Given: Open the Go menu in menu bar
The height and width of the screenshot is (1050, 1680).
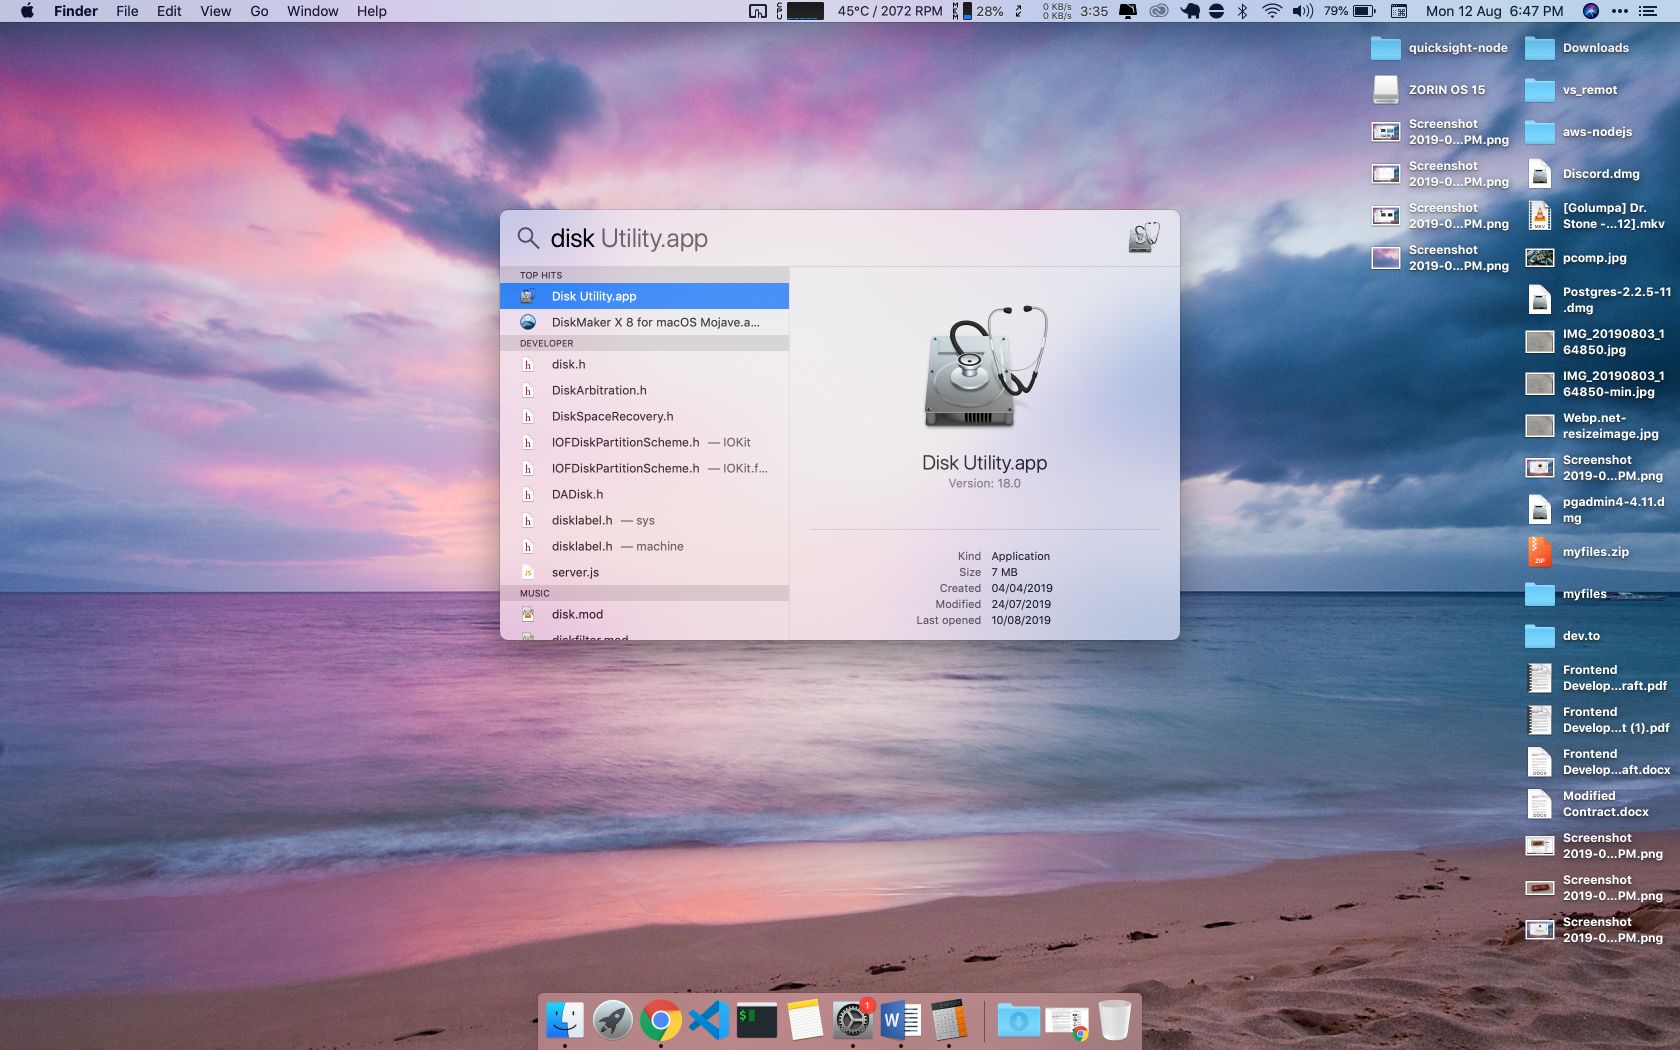Looking at the screenshot, I should click(259, 11).
